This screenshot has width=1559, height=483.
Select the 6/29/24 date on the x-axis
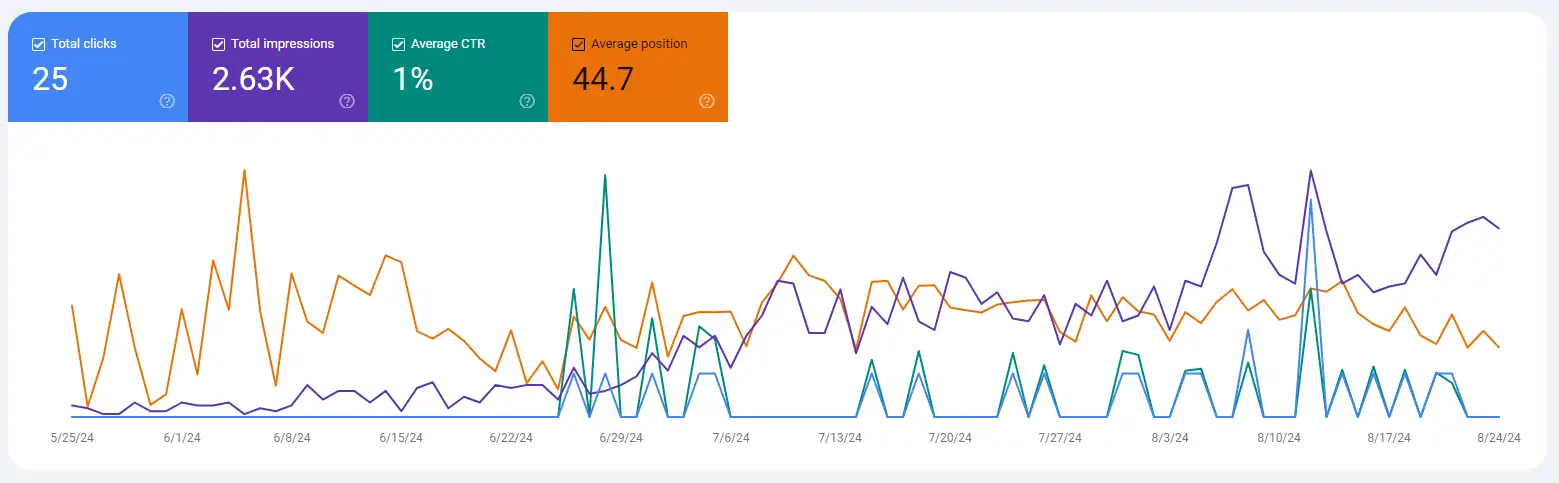point(621,438)
